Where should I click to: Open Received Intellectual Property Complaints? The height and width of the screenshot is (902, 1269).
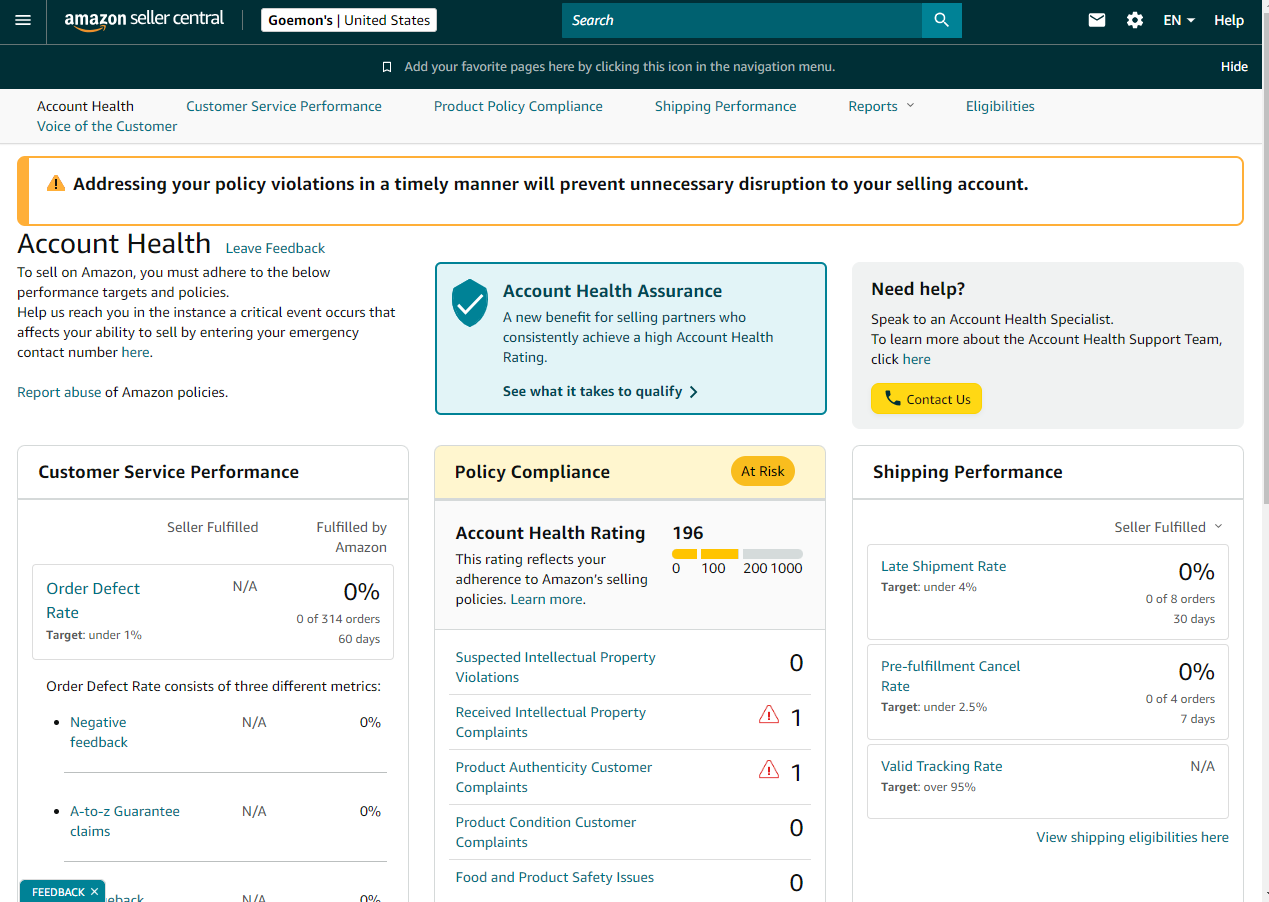click(551, 722)
